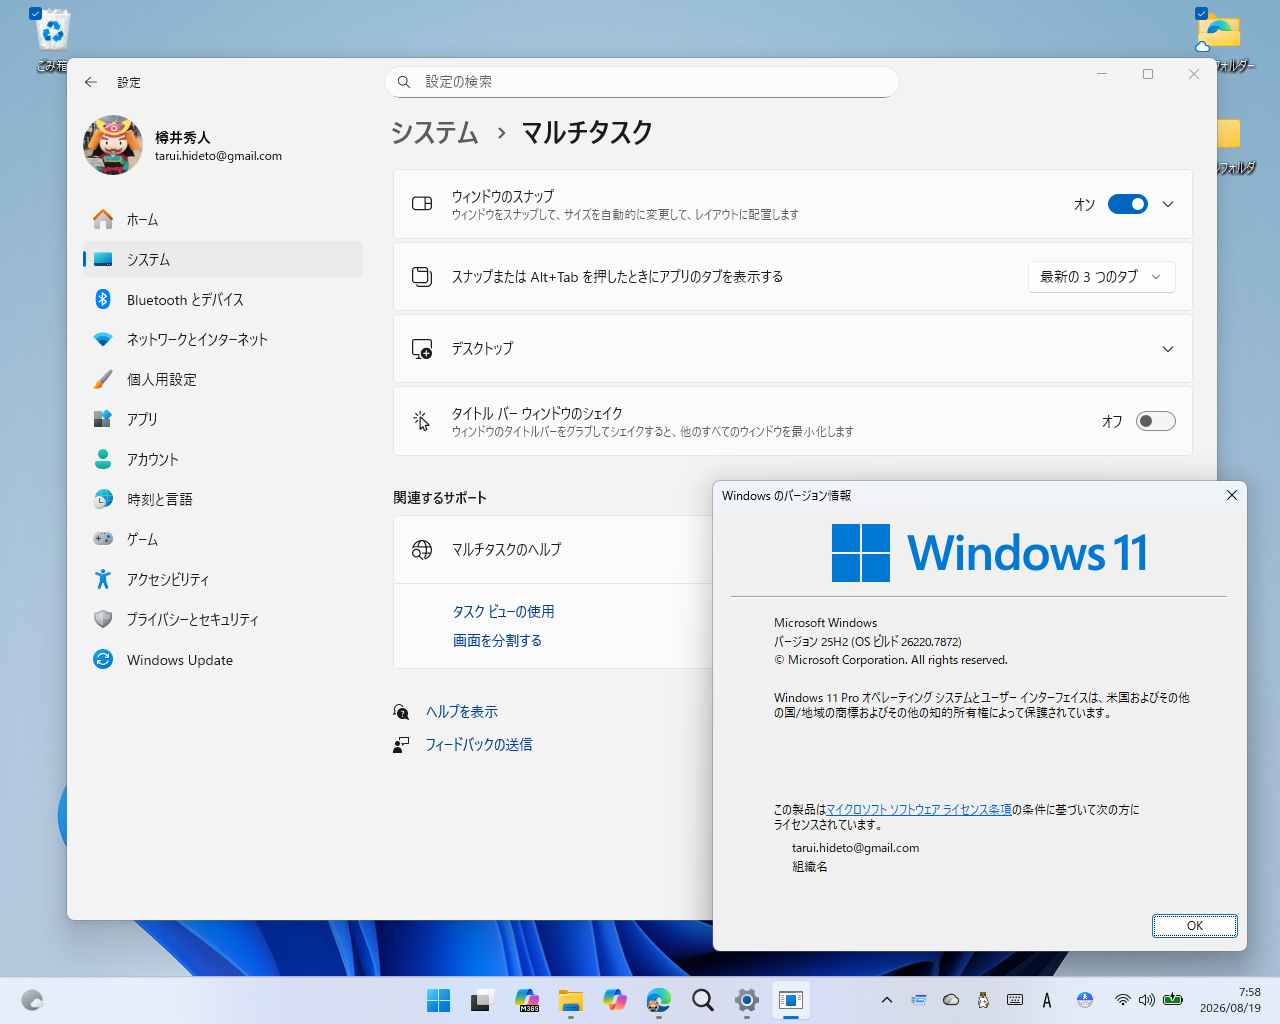Click OK in the version dialog
The width and height of the screenshot is (1280, 1024).
pos(1194,926)
